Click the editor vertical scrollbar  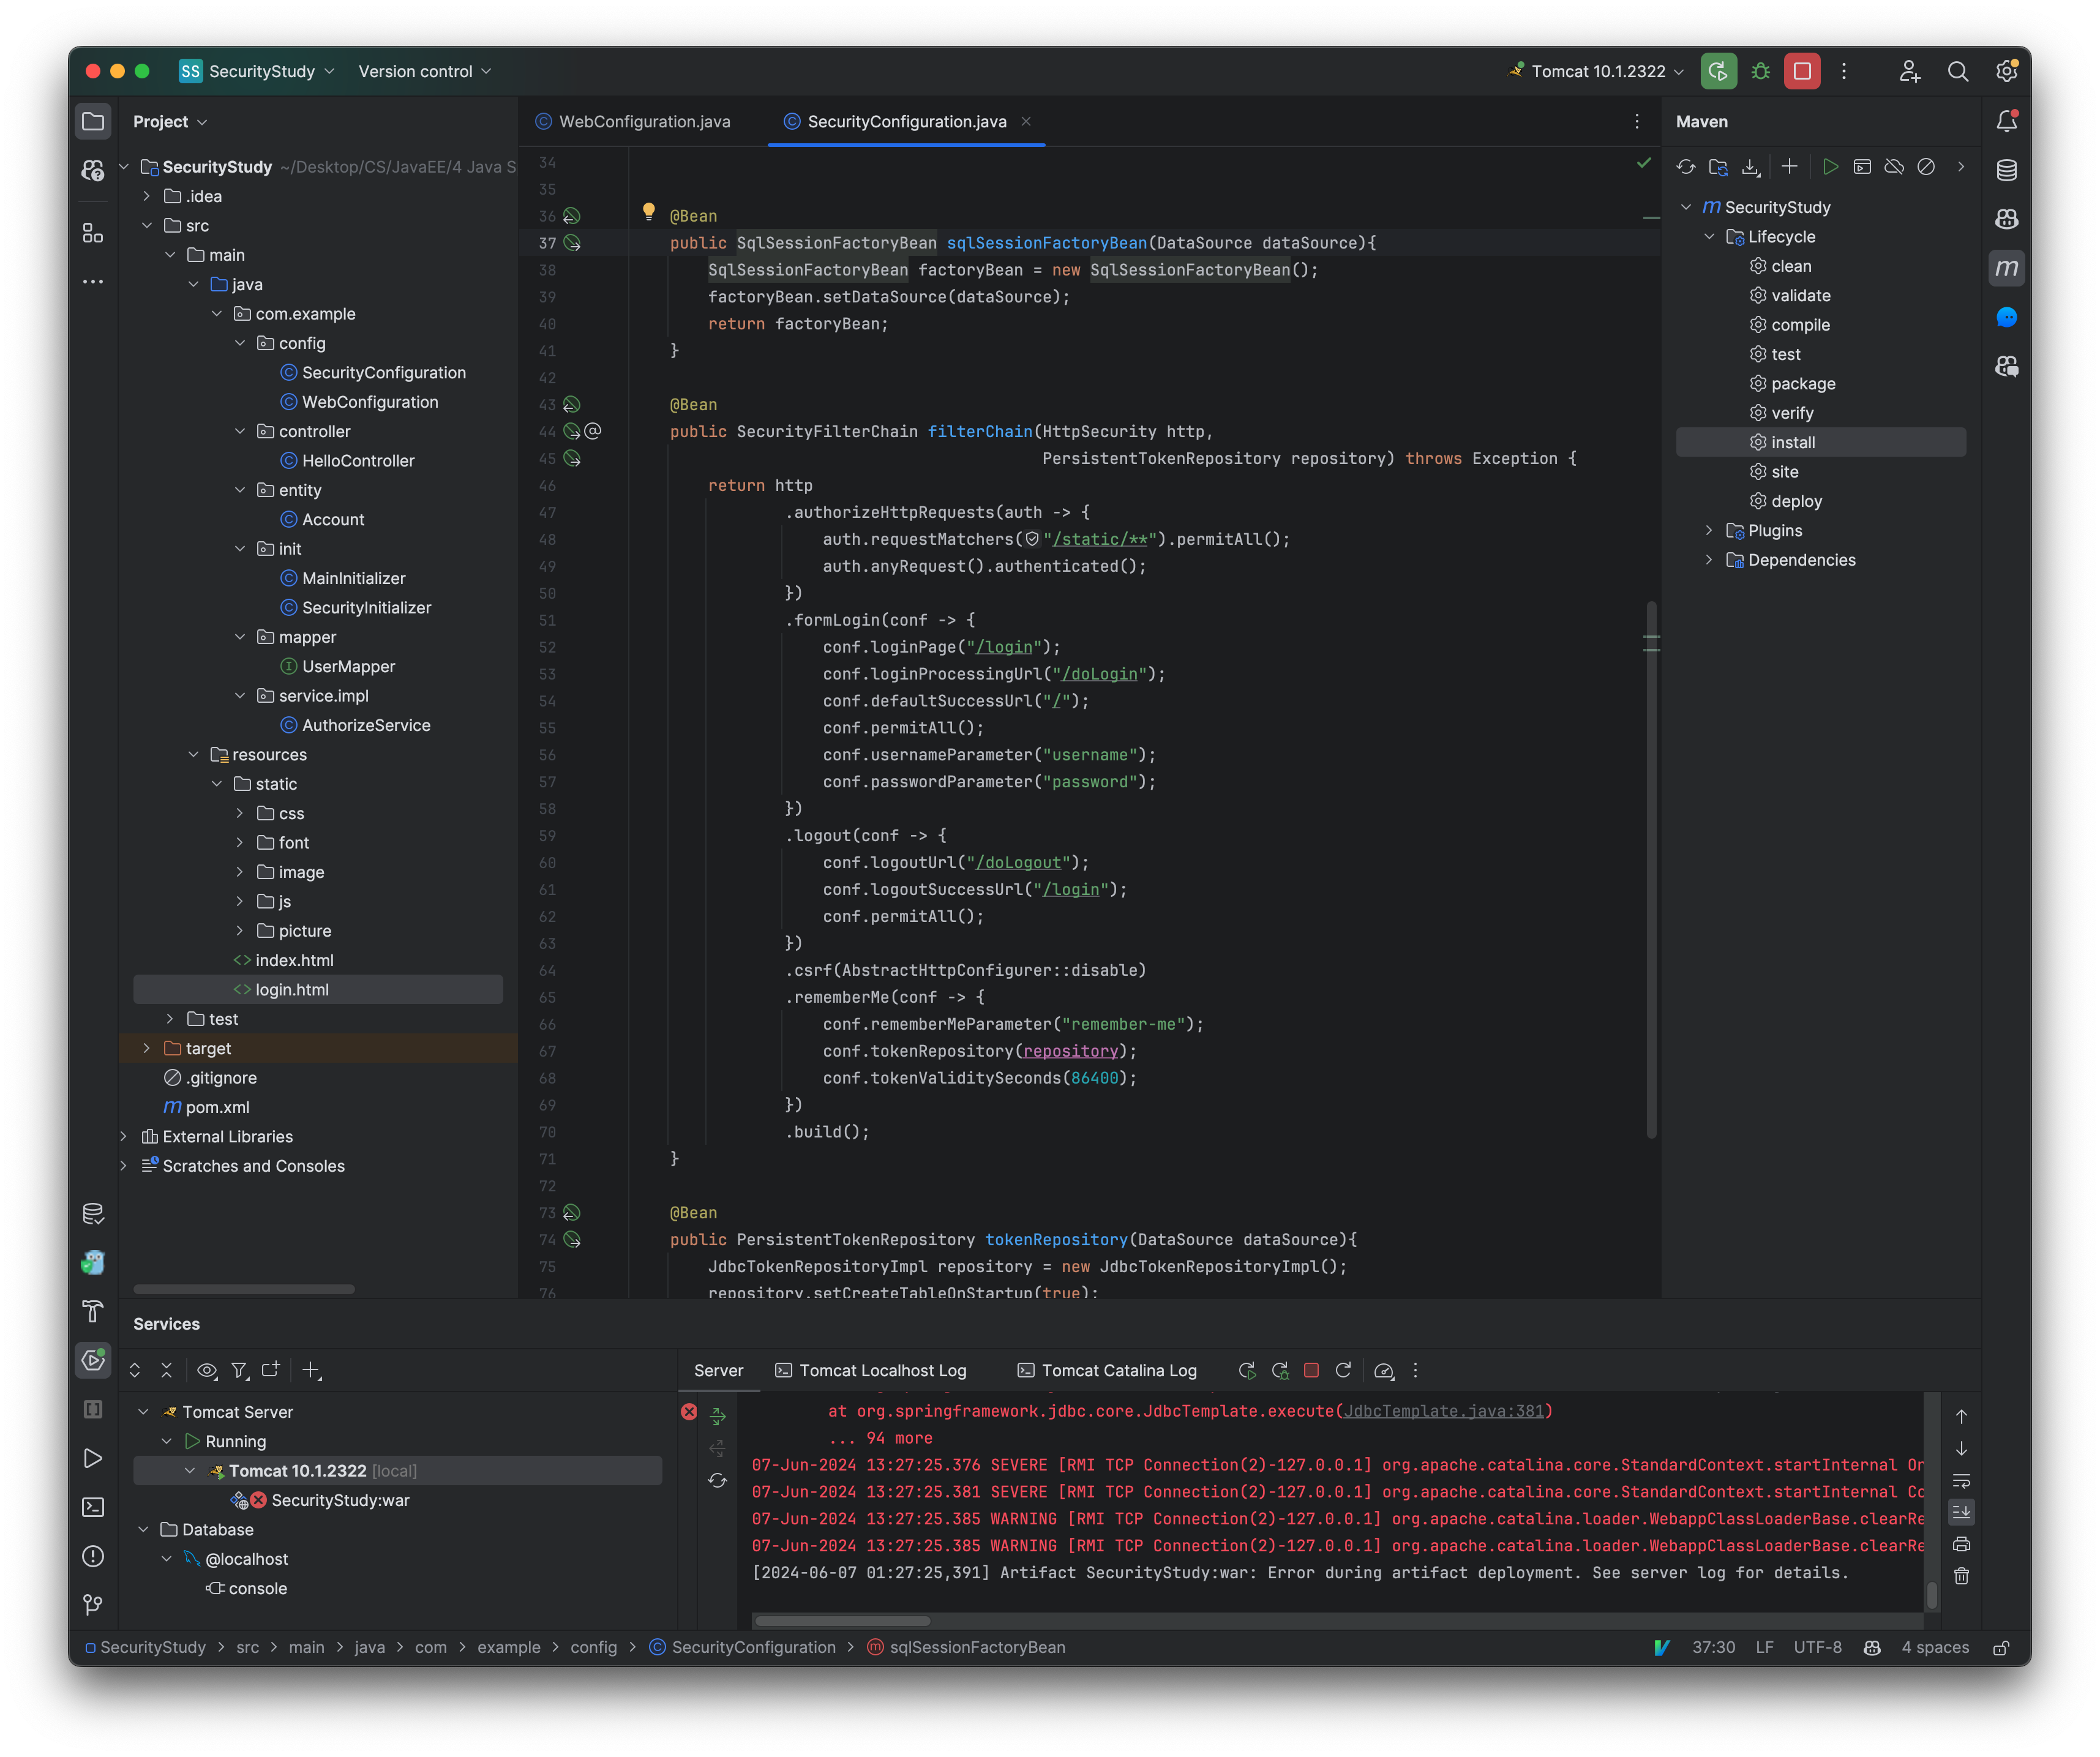coord(1651,869)
